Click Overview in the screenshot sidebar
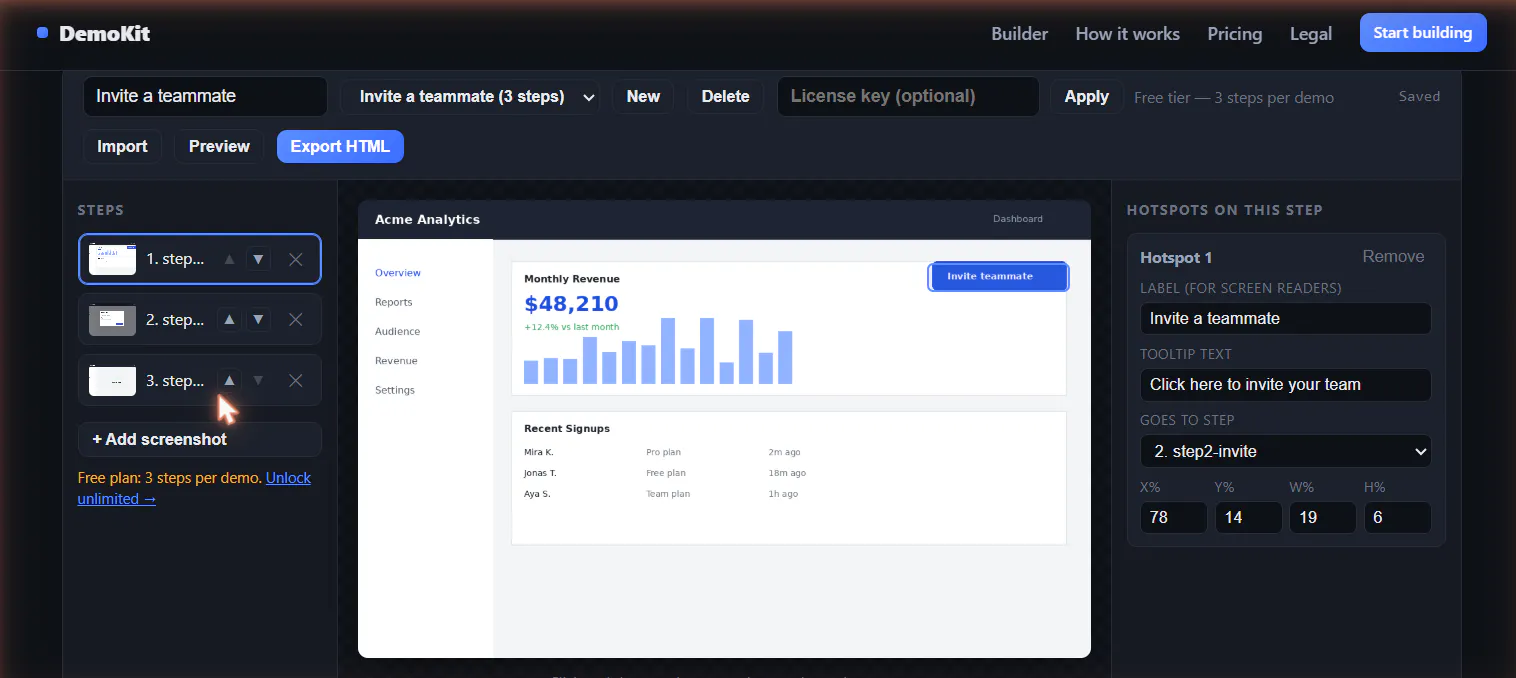 pos(398,273)
